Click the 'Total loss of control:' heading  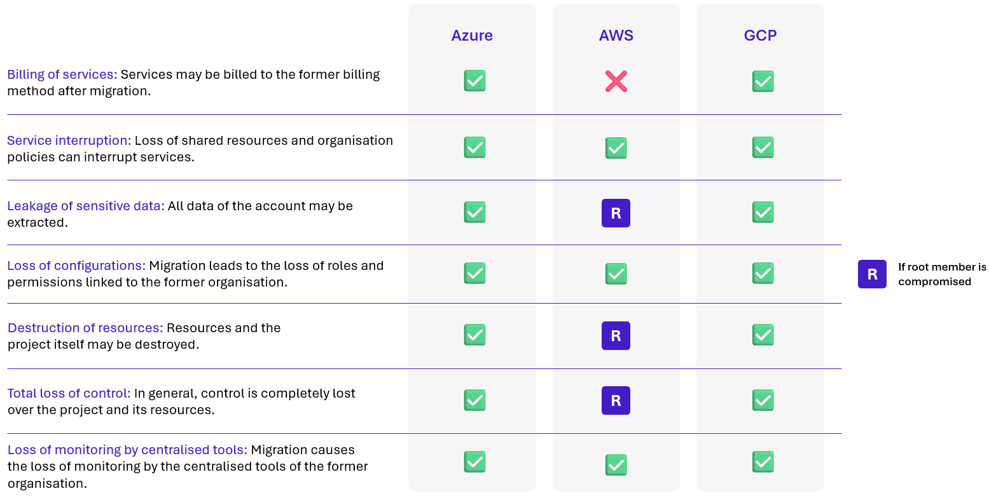pyautogui.click(x=69, y=394)
